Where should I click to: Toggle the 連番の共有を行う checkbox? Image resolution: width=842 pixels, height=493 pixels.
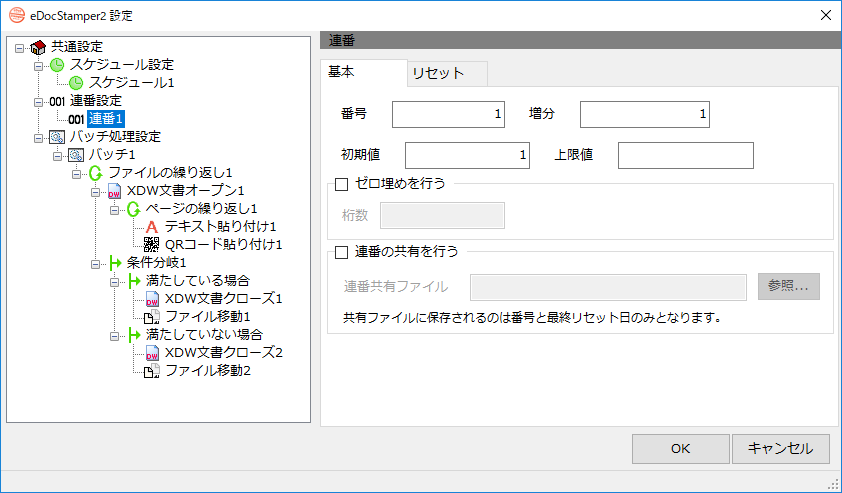coord(342,252)
